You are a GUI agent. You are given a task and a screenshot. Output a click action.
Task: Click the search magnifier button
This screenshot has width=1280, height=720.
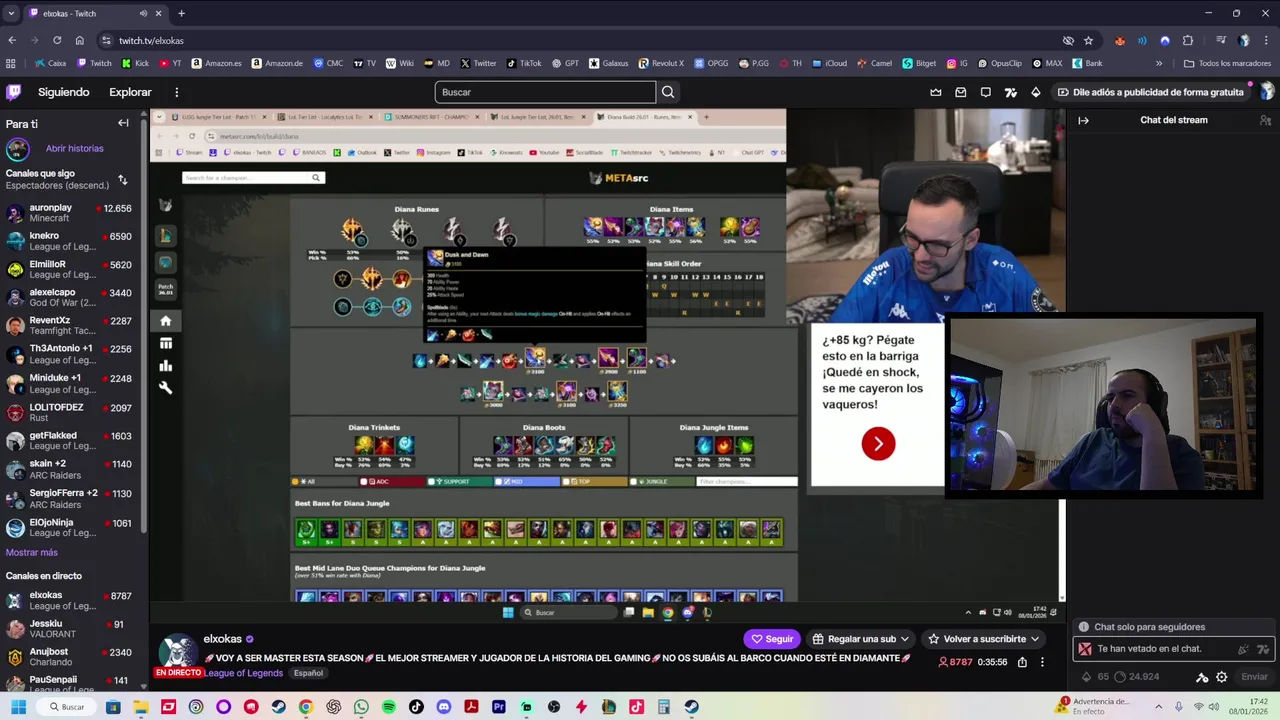coord(668,92)
